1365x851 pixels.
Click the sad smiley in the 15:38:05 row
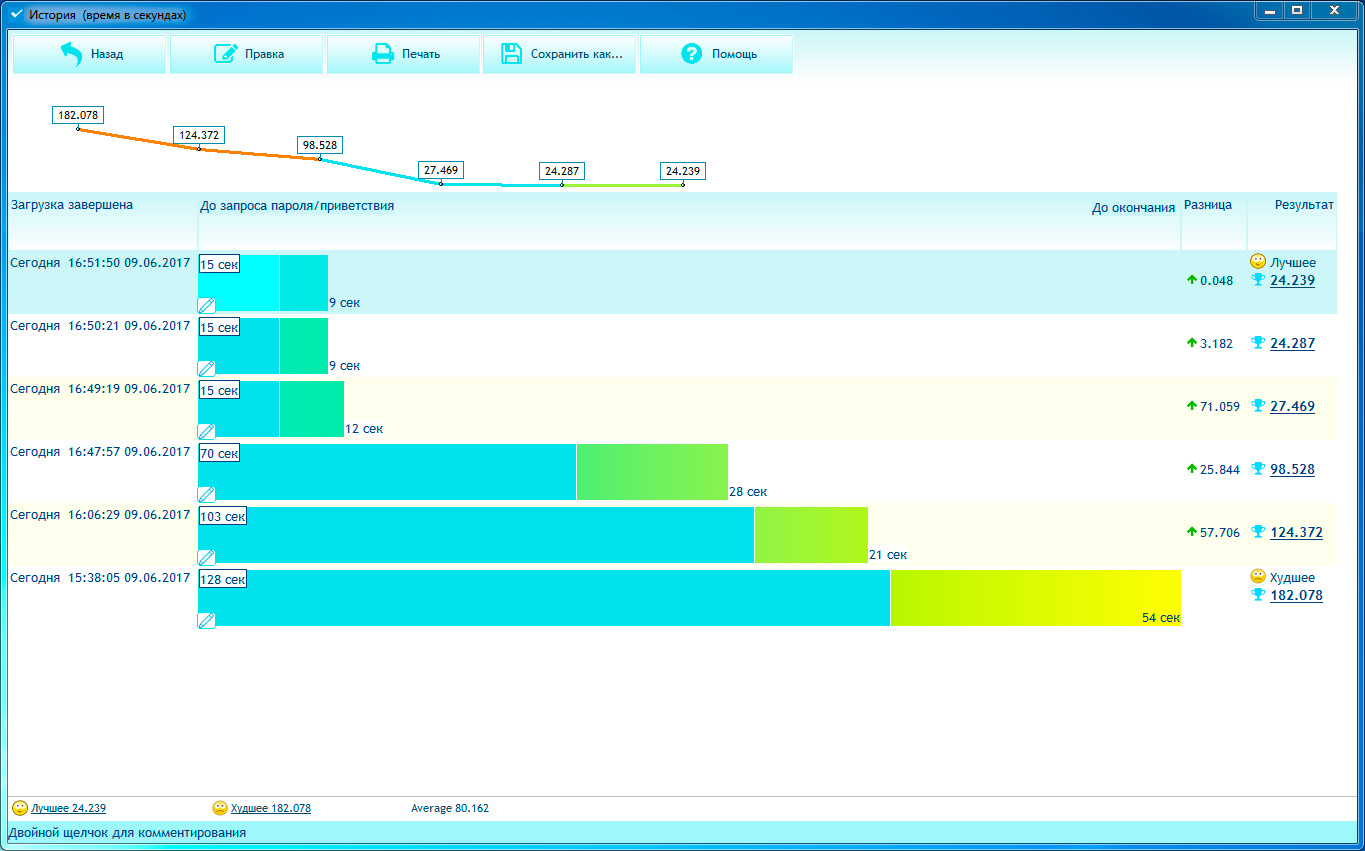tap(1258, 577)
